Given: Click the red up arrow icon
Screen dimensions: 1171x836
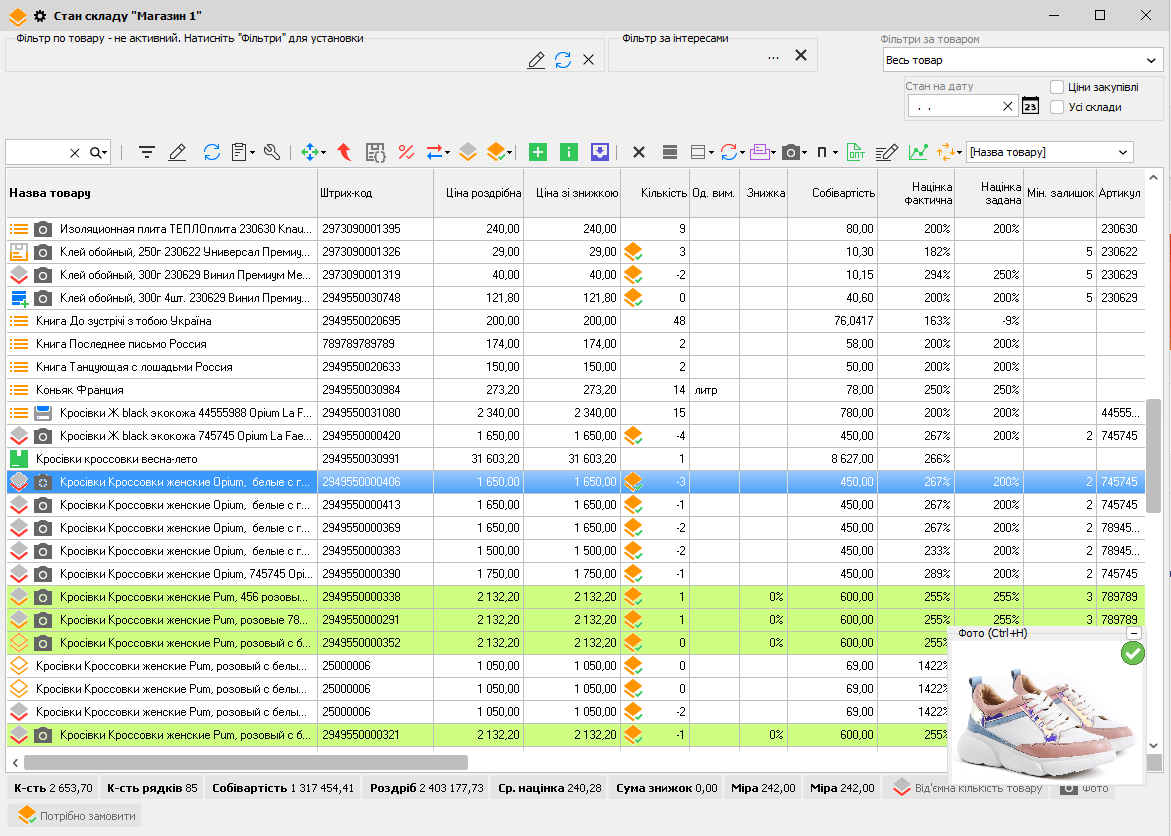Looking at the screenshot, I should [344, 152].
